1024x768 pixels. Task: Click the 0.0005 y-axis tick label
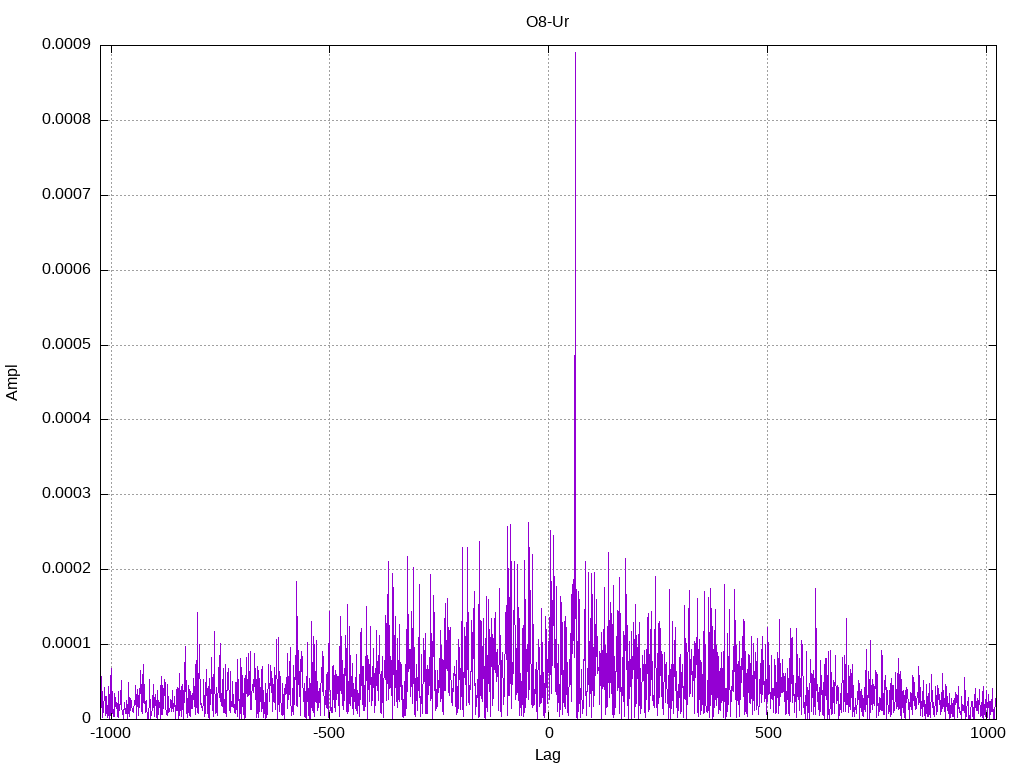[67, 344]
